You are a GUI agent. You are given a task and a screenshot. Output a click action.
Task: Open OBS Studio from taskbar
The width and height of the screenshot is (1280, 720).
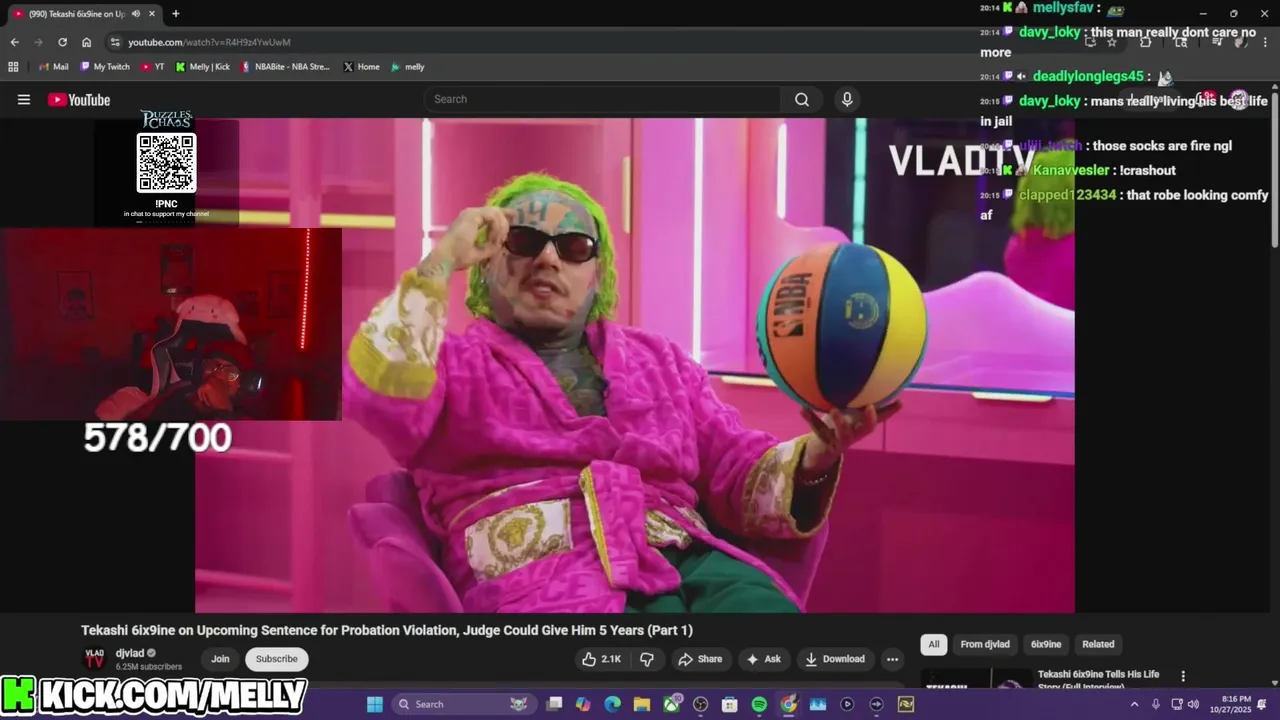click(701, 704)
